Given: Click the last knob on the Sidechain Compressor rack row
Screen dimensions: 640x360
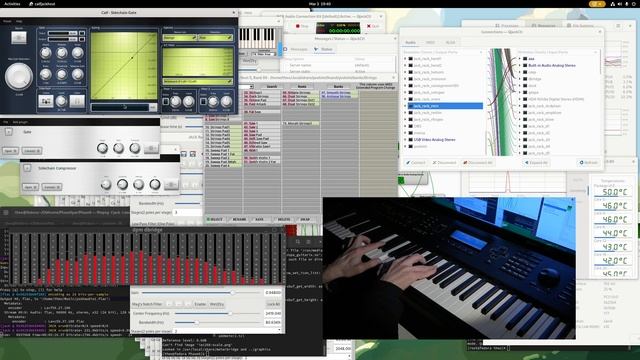Looking at the screenshot, I should (x=155, y=184).
